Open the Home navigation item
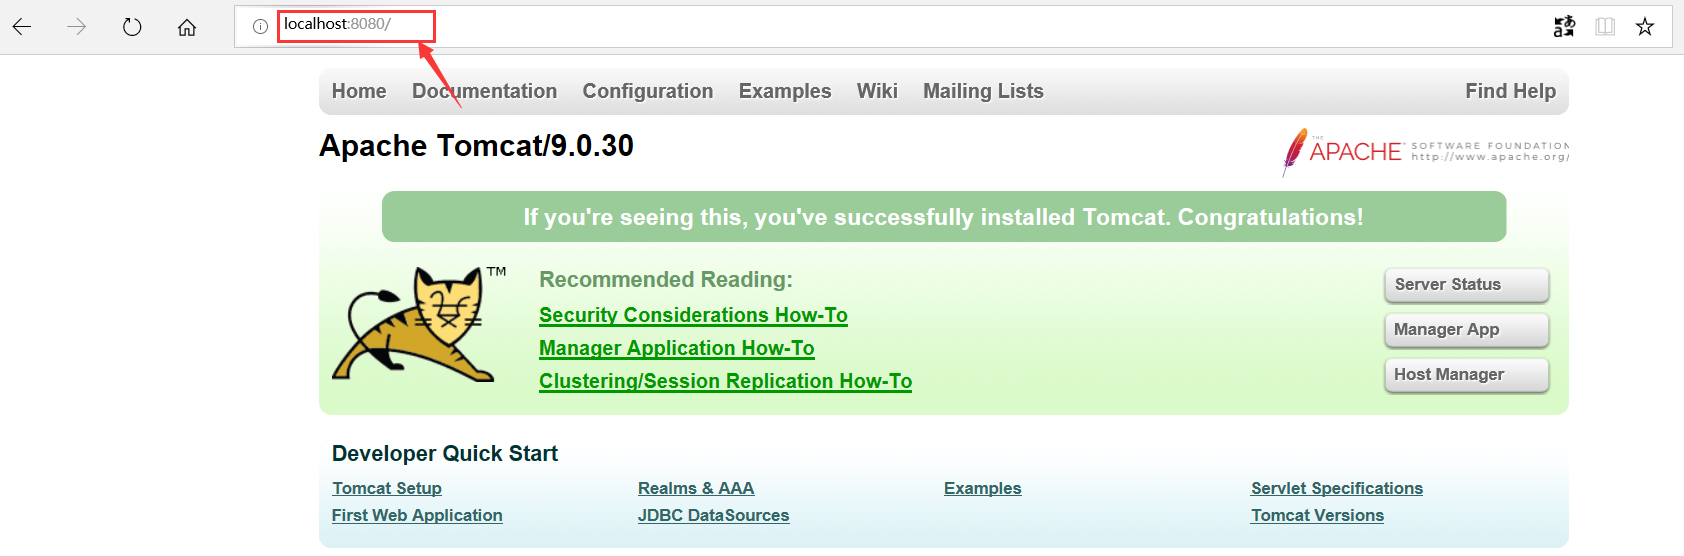Image resolution: width=1684 pixels, height=556 pixels. point(359,91)
